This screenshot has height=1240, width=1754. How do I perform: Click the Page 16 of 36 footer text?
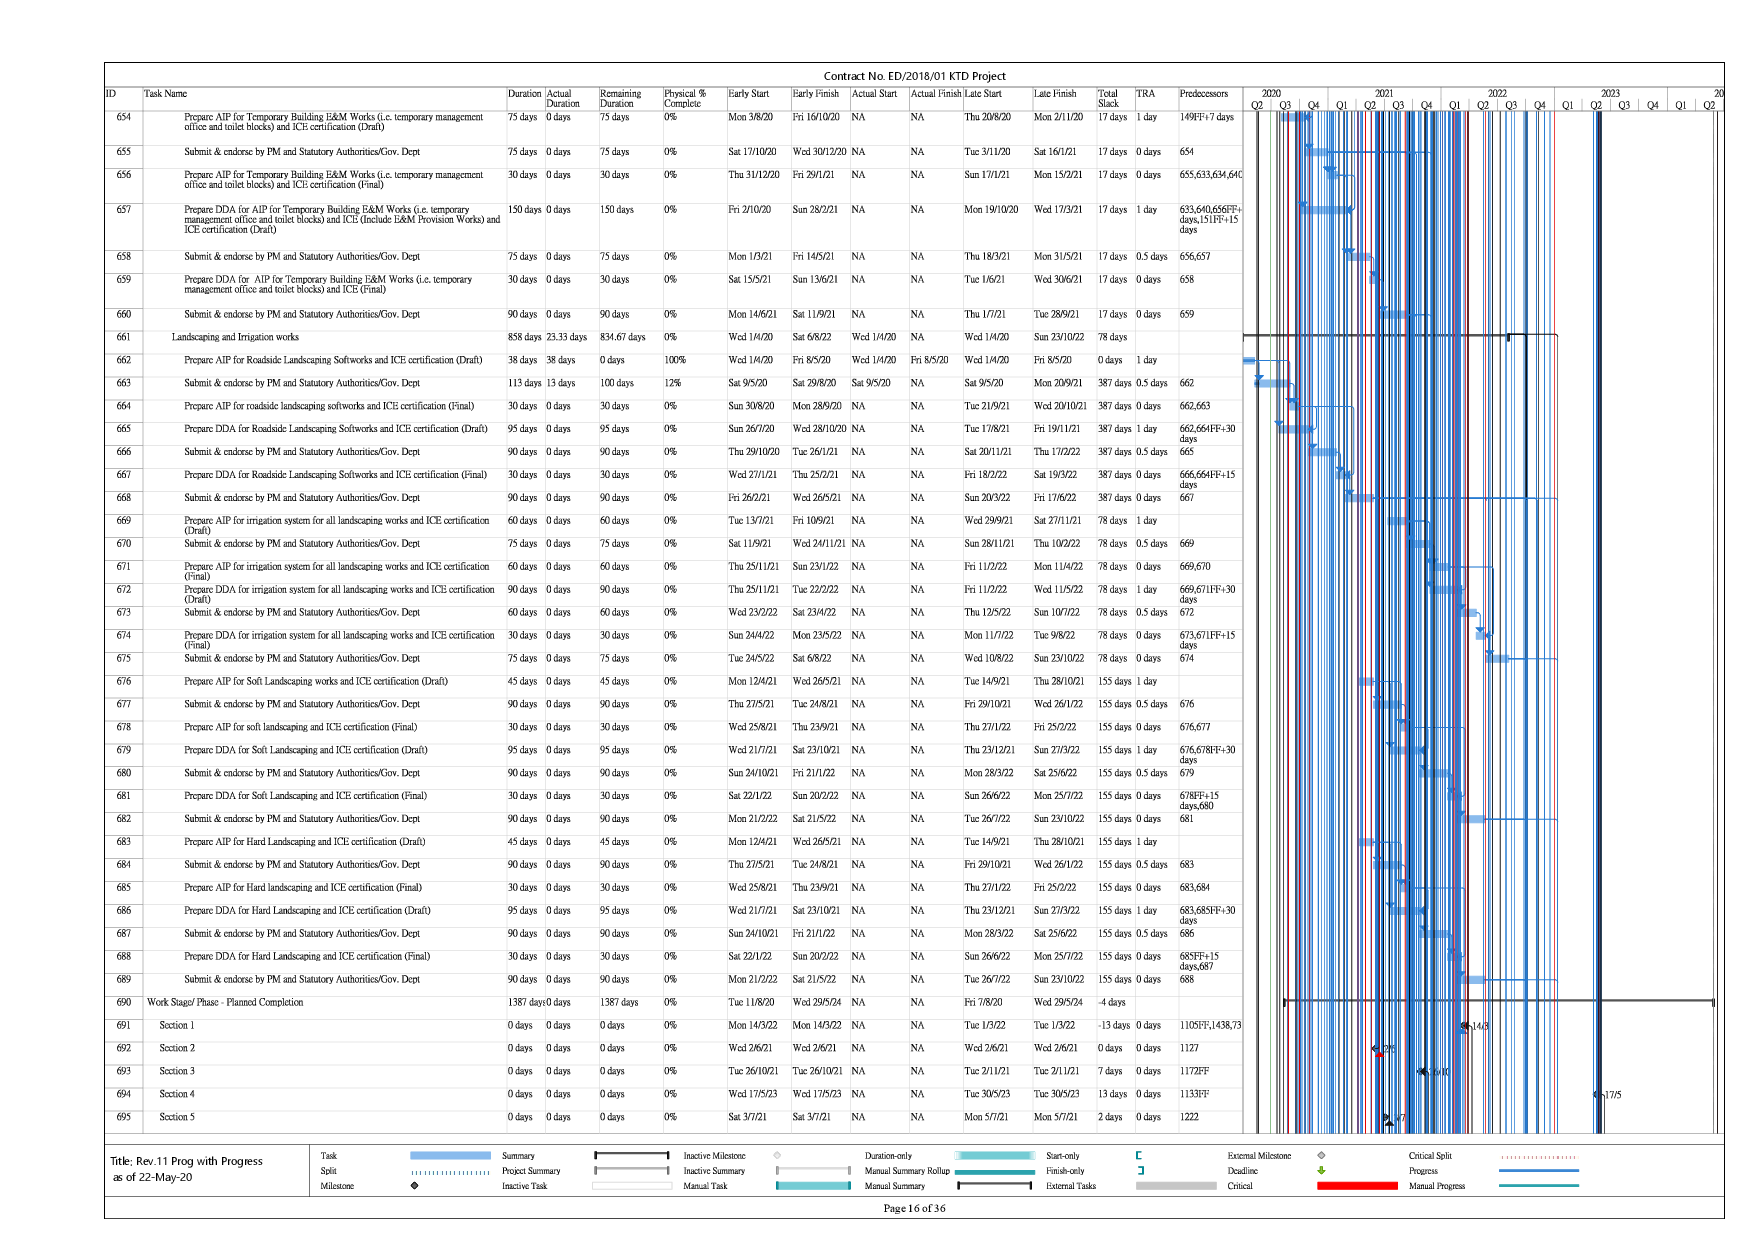pyautogui.click(x=914, y=1208)
